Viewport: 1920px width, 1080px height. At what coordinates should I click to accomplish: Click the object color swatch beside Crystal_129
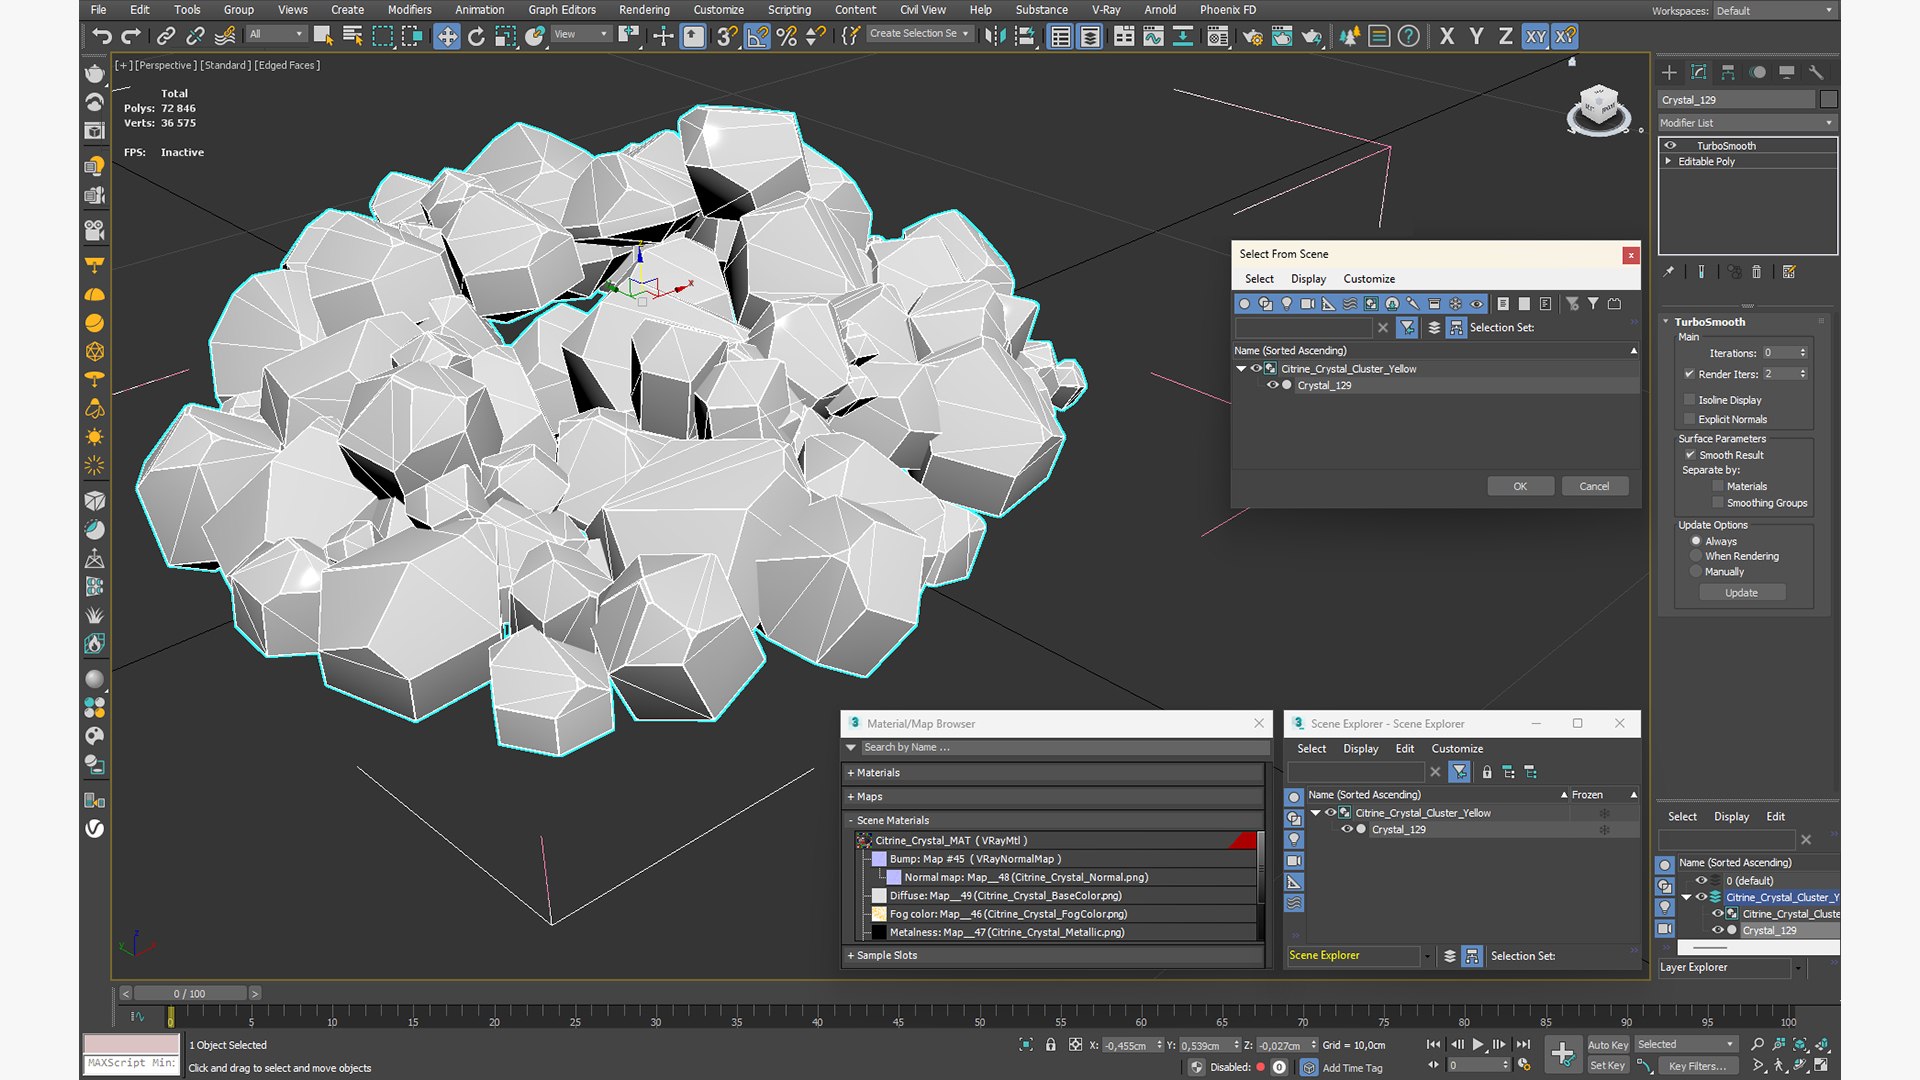pyautogui.click(x=1829, y=99)
